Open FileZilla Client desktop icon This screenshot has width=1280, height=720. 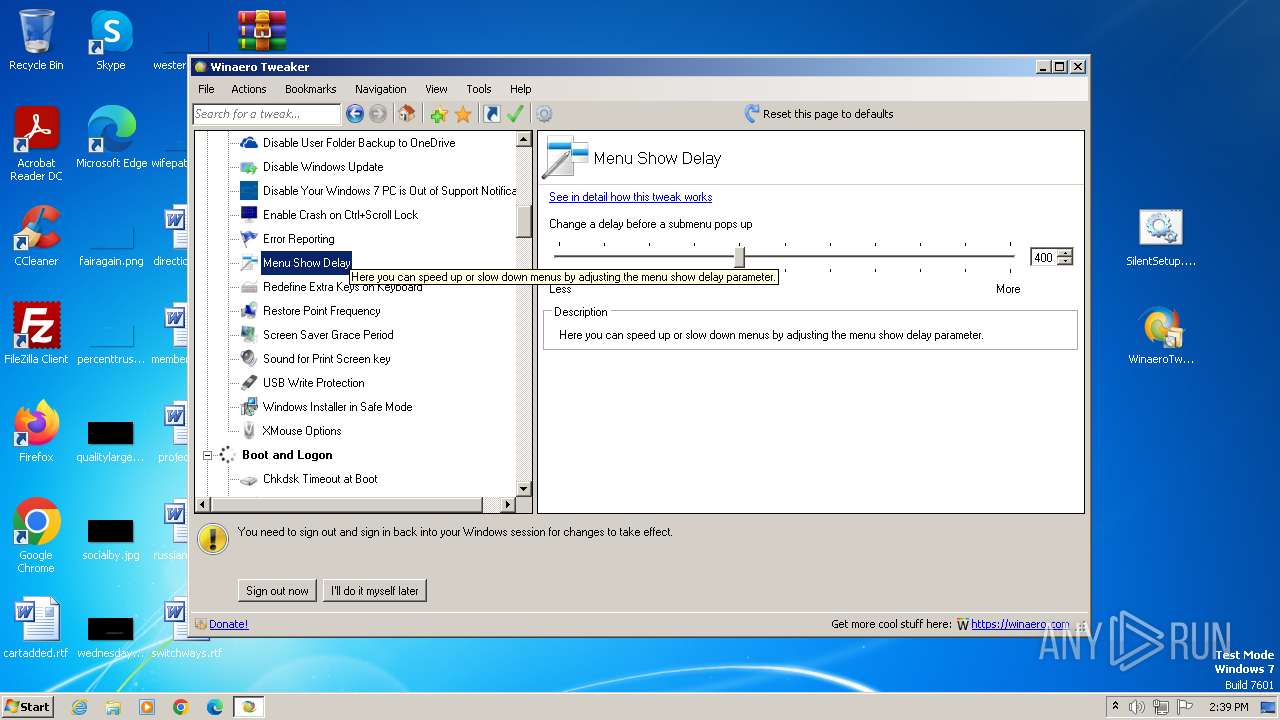click(36, 333)
